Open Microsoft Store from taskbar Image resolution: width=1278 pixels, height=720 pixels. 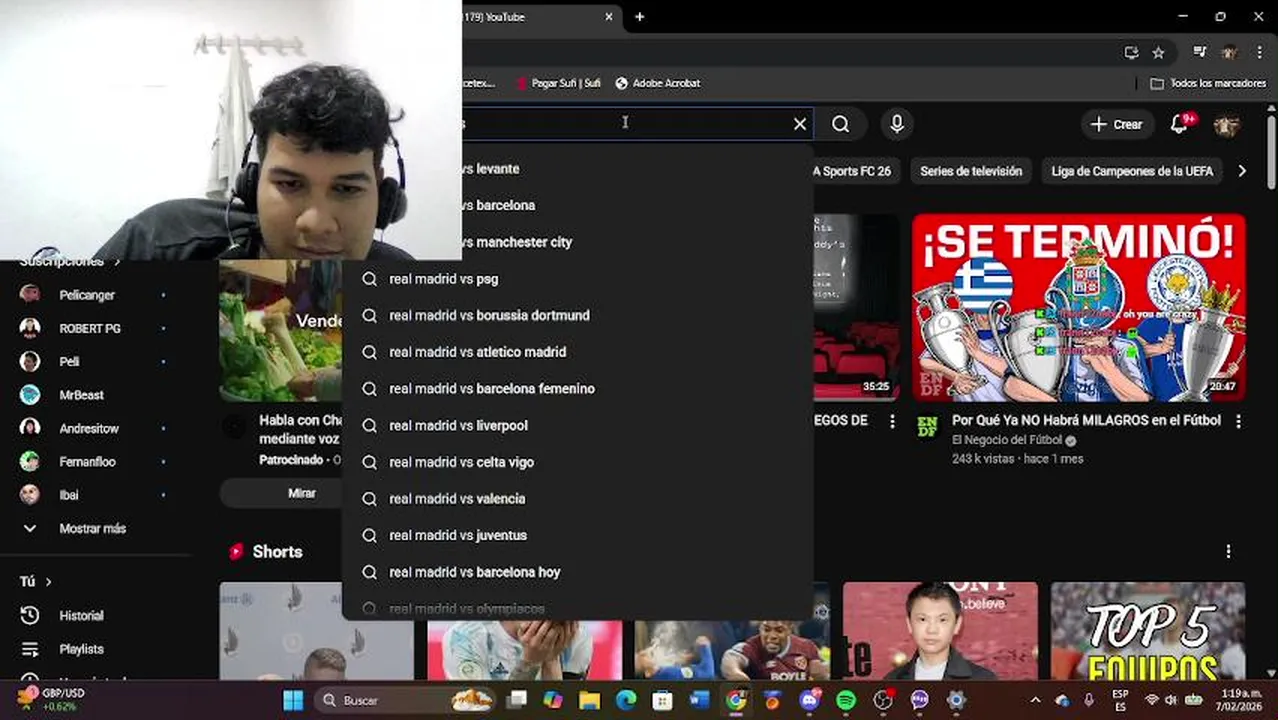point(662,701)
